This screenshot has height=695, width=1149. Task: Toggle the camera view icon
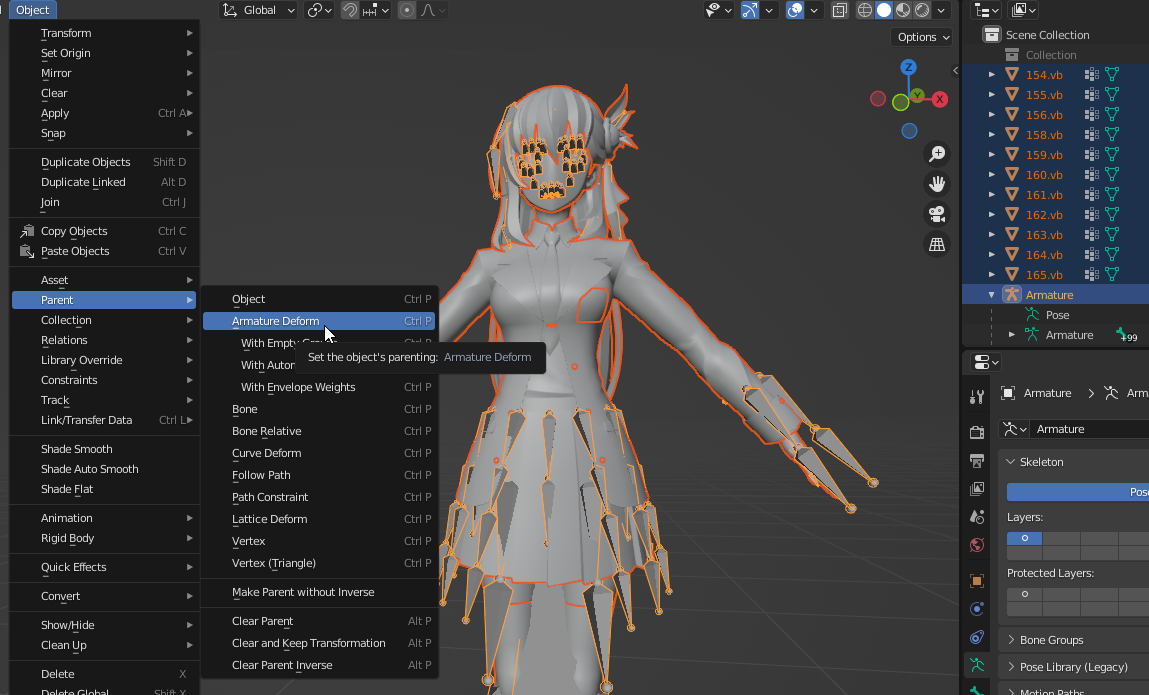coord(937,214)
